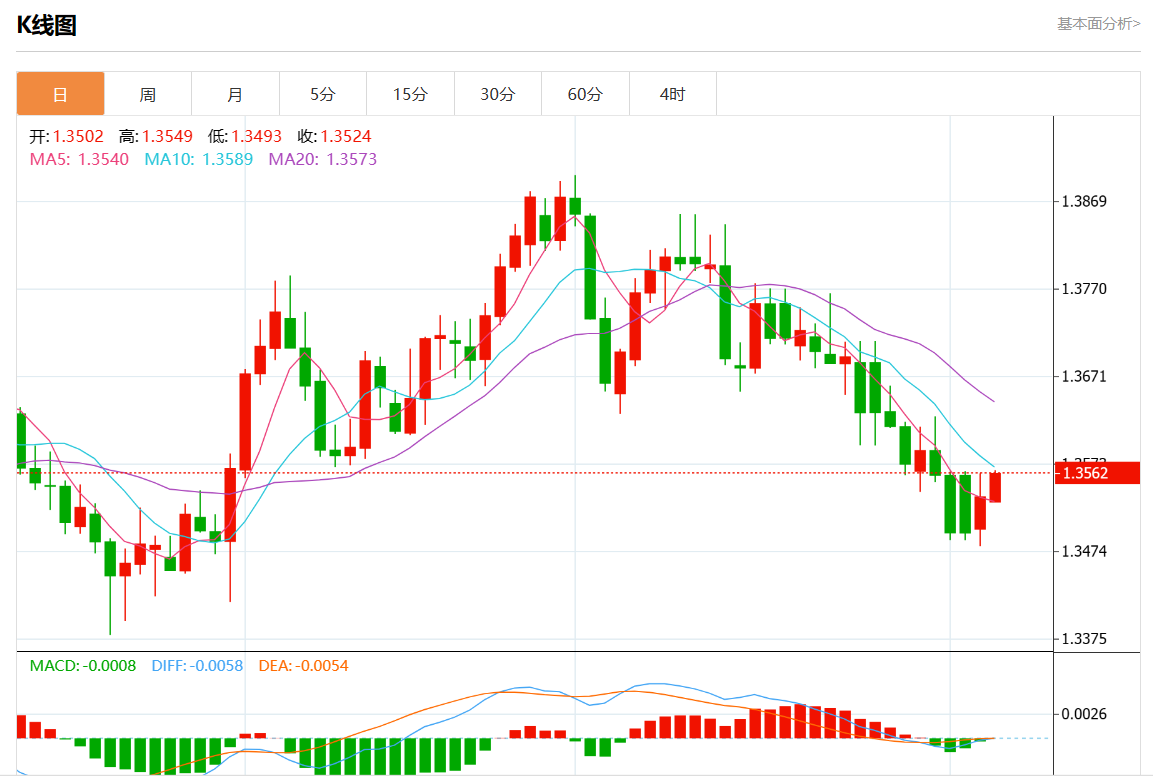
Task: Click the 1.3375 price axis label
Action: 1084,639
